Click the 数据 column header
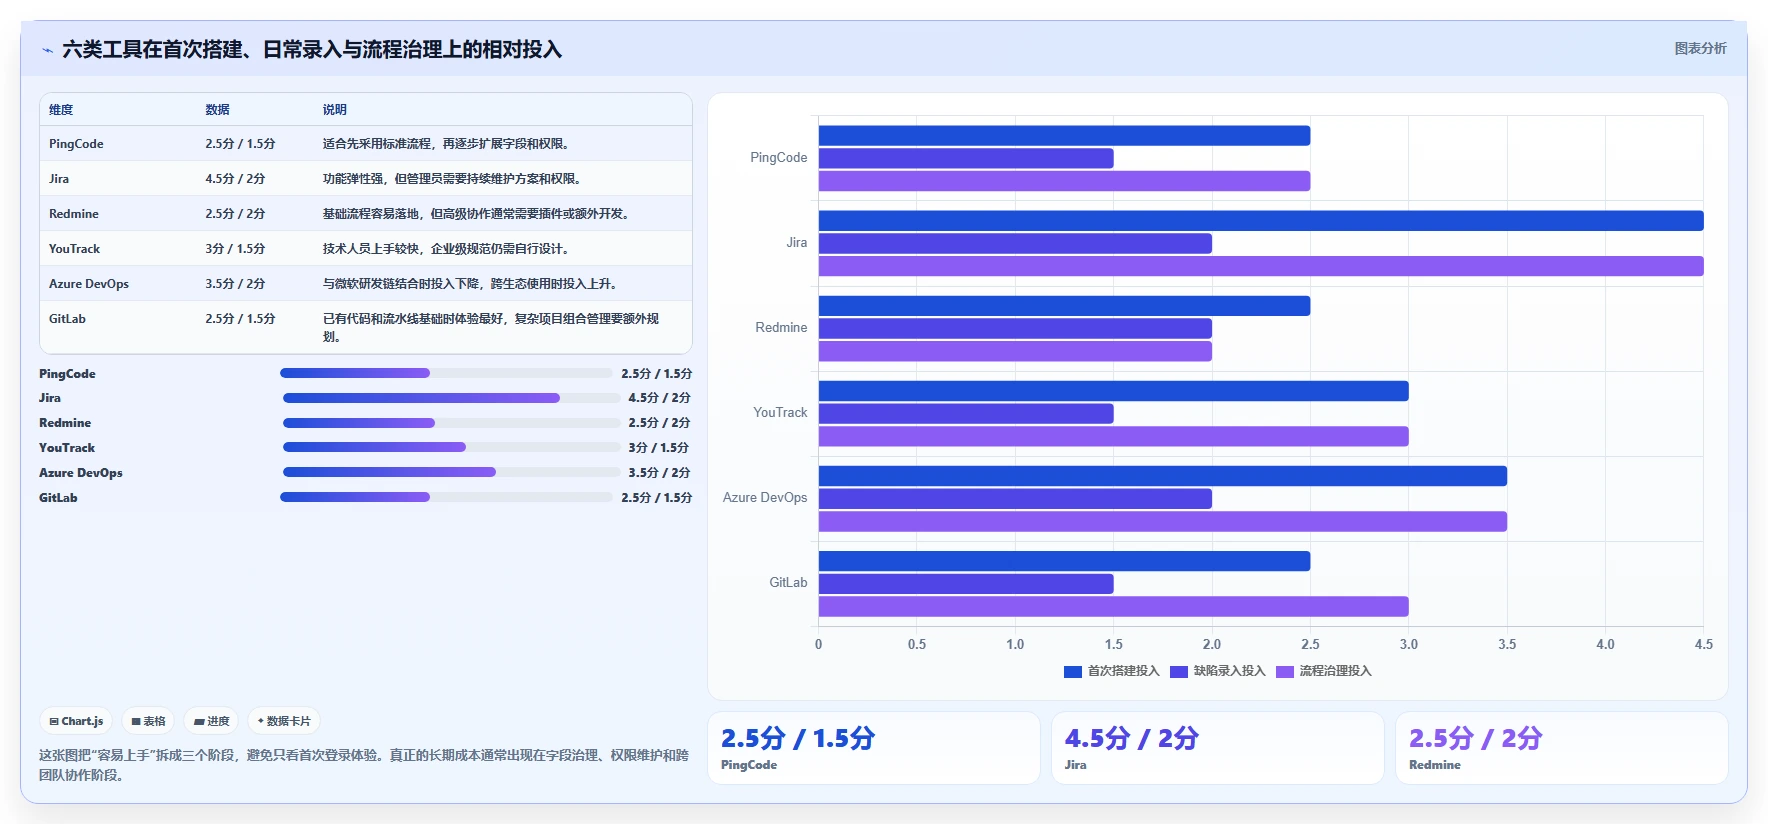Screen dimensions: 1768x824 [217, 110]
